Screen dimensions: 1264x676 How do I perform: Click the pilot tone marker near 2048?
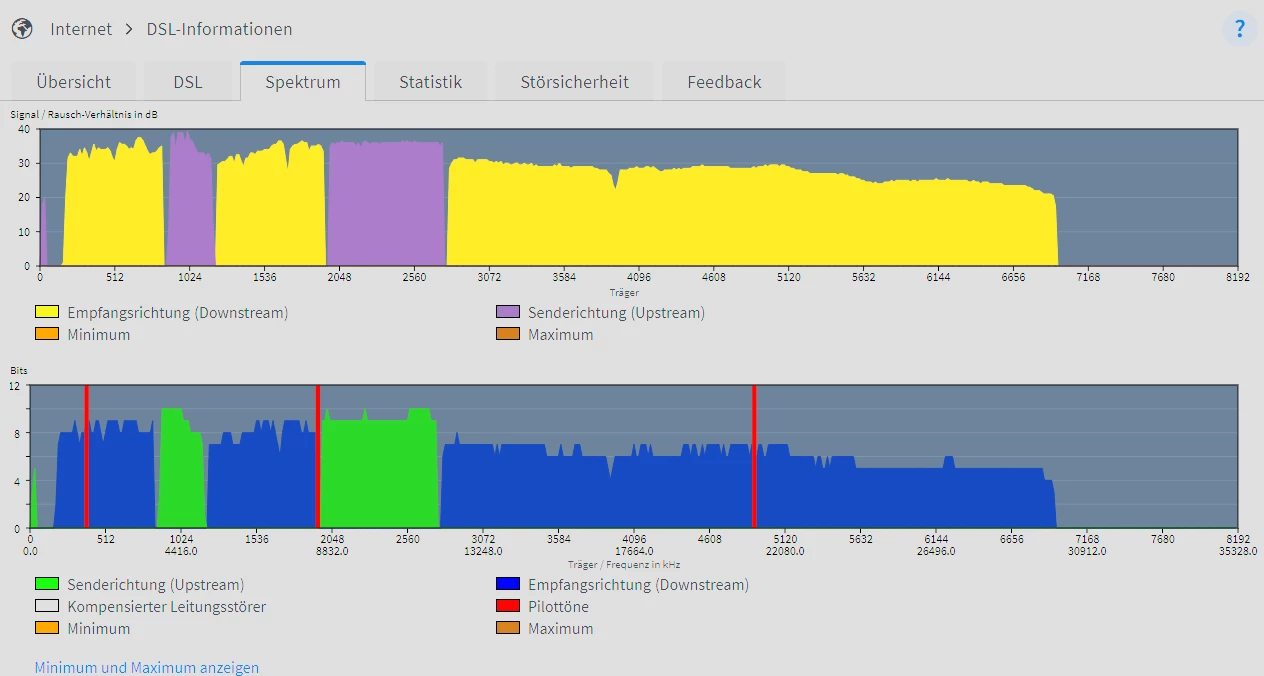point(318,456)
